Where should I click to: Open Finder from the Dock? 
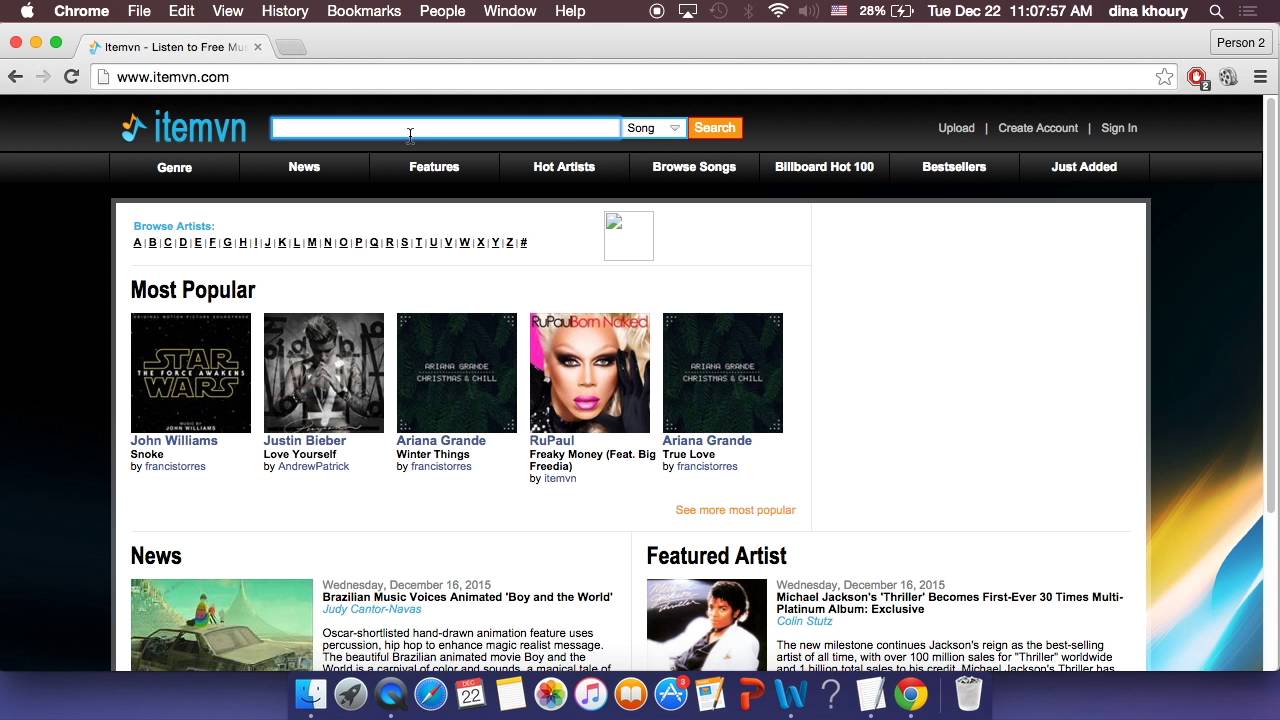tap(311, 693)
